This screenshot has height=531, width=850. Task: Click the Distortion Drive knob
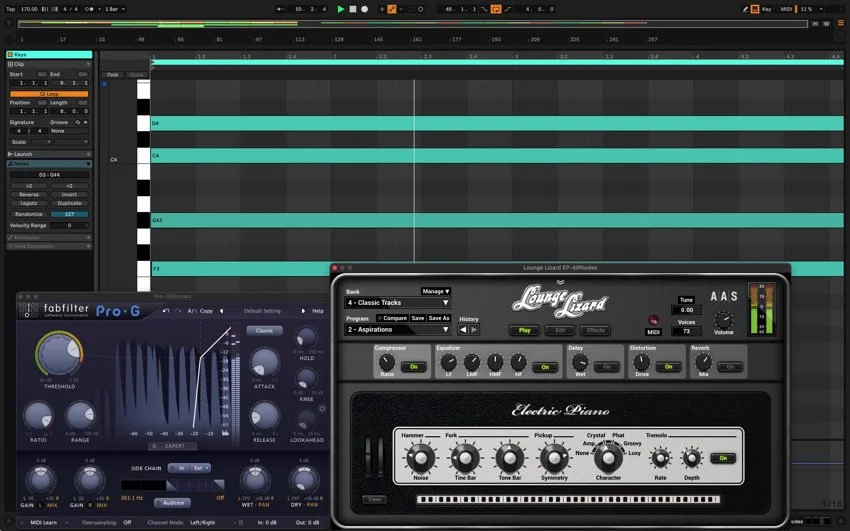tap(642, 362)
